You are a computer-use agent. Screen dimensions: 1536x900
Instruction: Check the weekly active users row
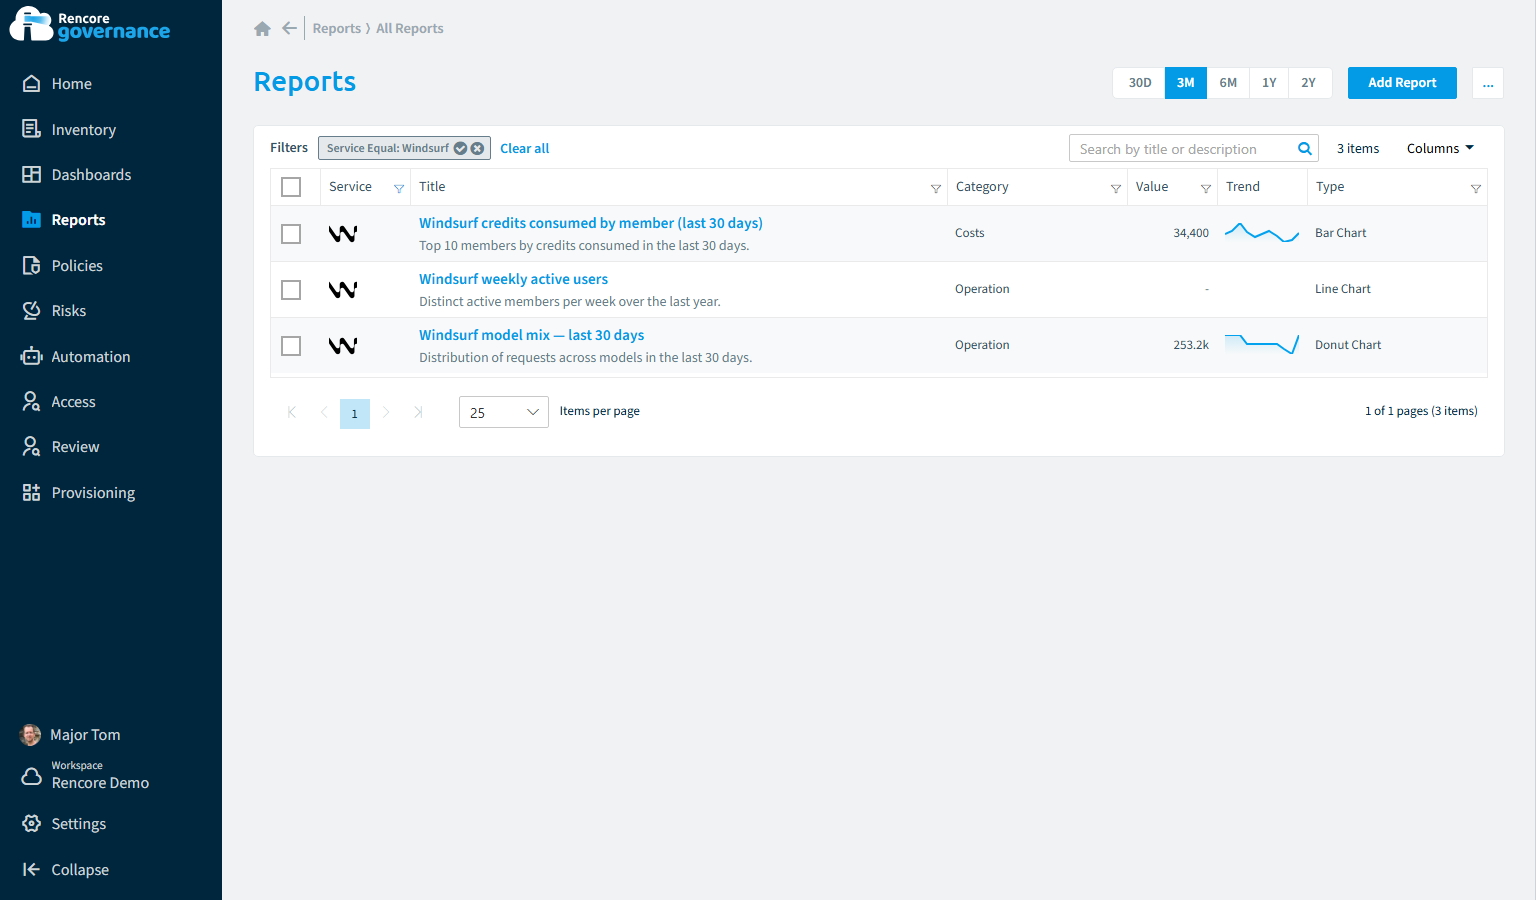point(291,290)
